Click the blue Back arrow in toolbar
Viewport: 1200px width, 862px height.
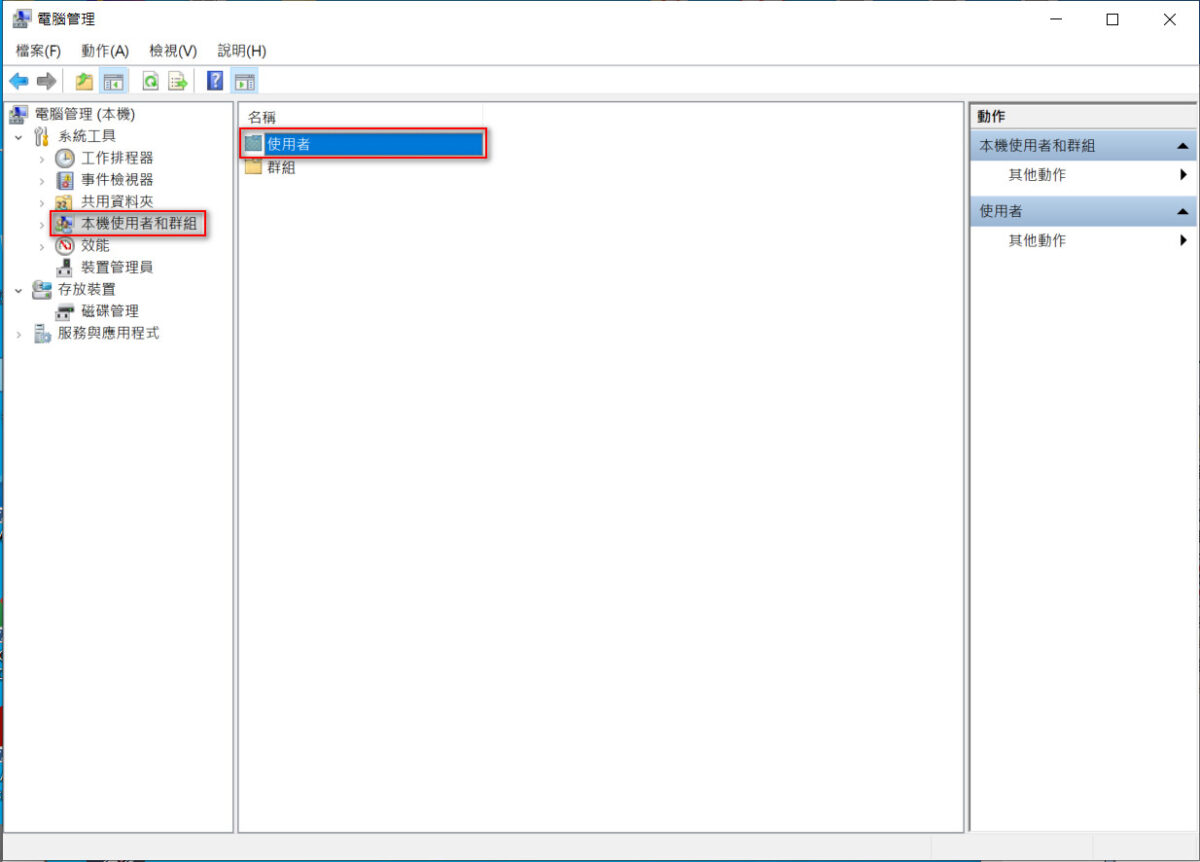click(x=18, y=81)
